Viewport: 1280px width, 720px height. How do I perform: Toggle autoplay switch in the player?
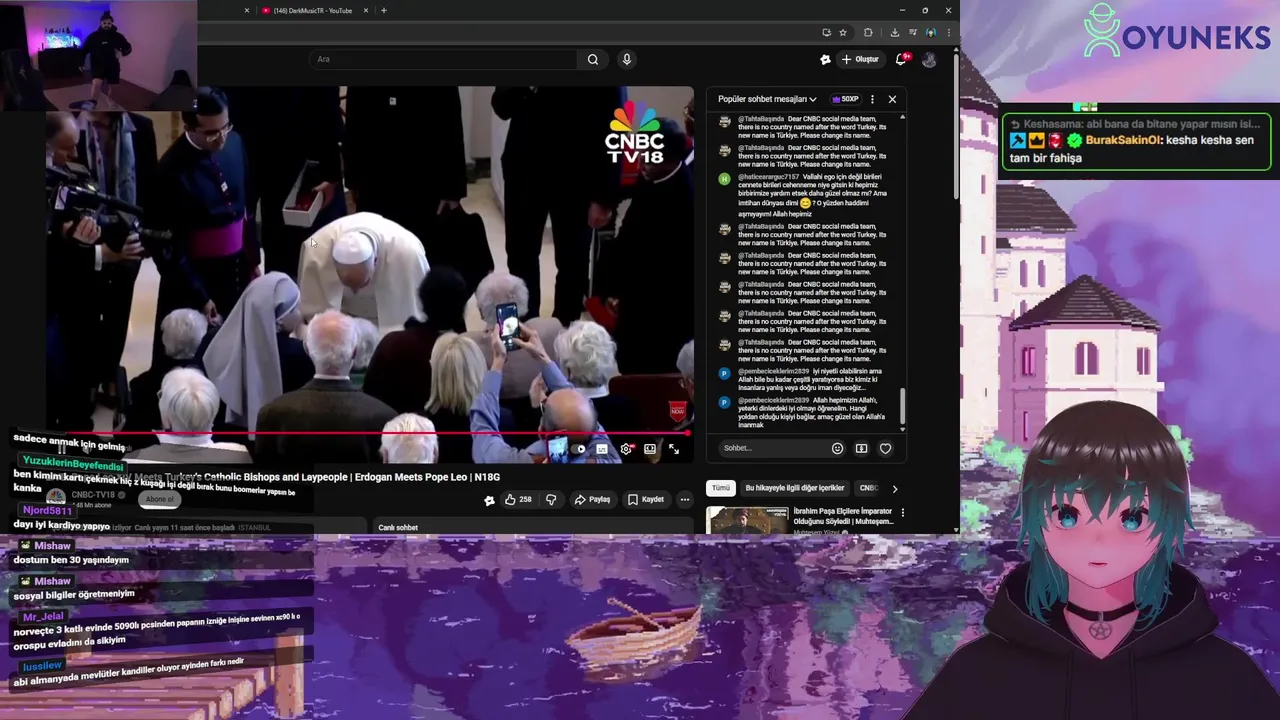click(579, 449)
